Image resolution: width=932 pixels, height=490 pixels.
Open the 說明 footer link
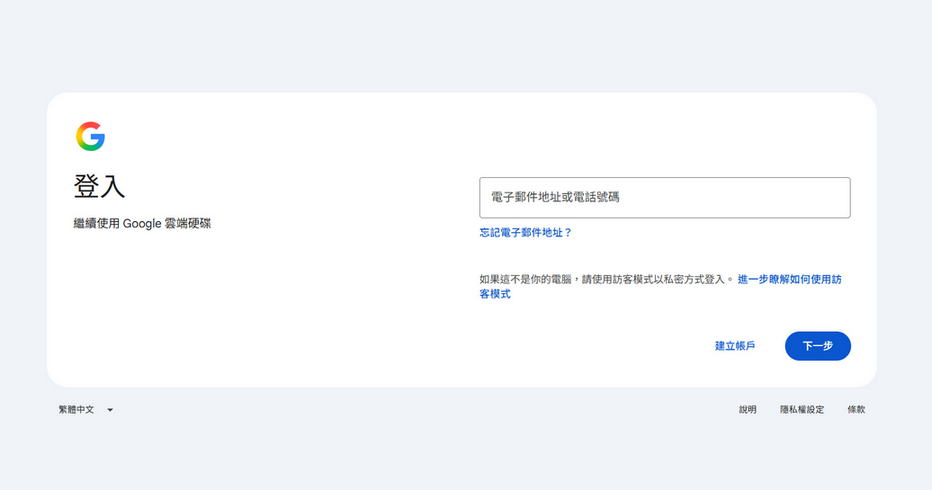click(748, 410)
